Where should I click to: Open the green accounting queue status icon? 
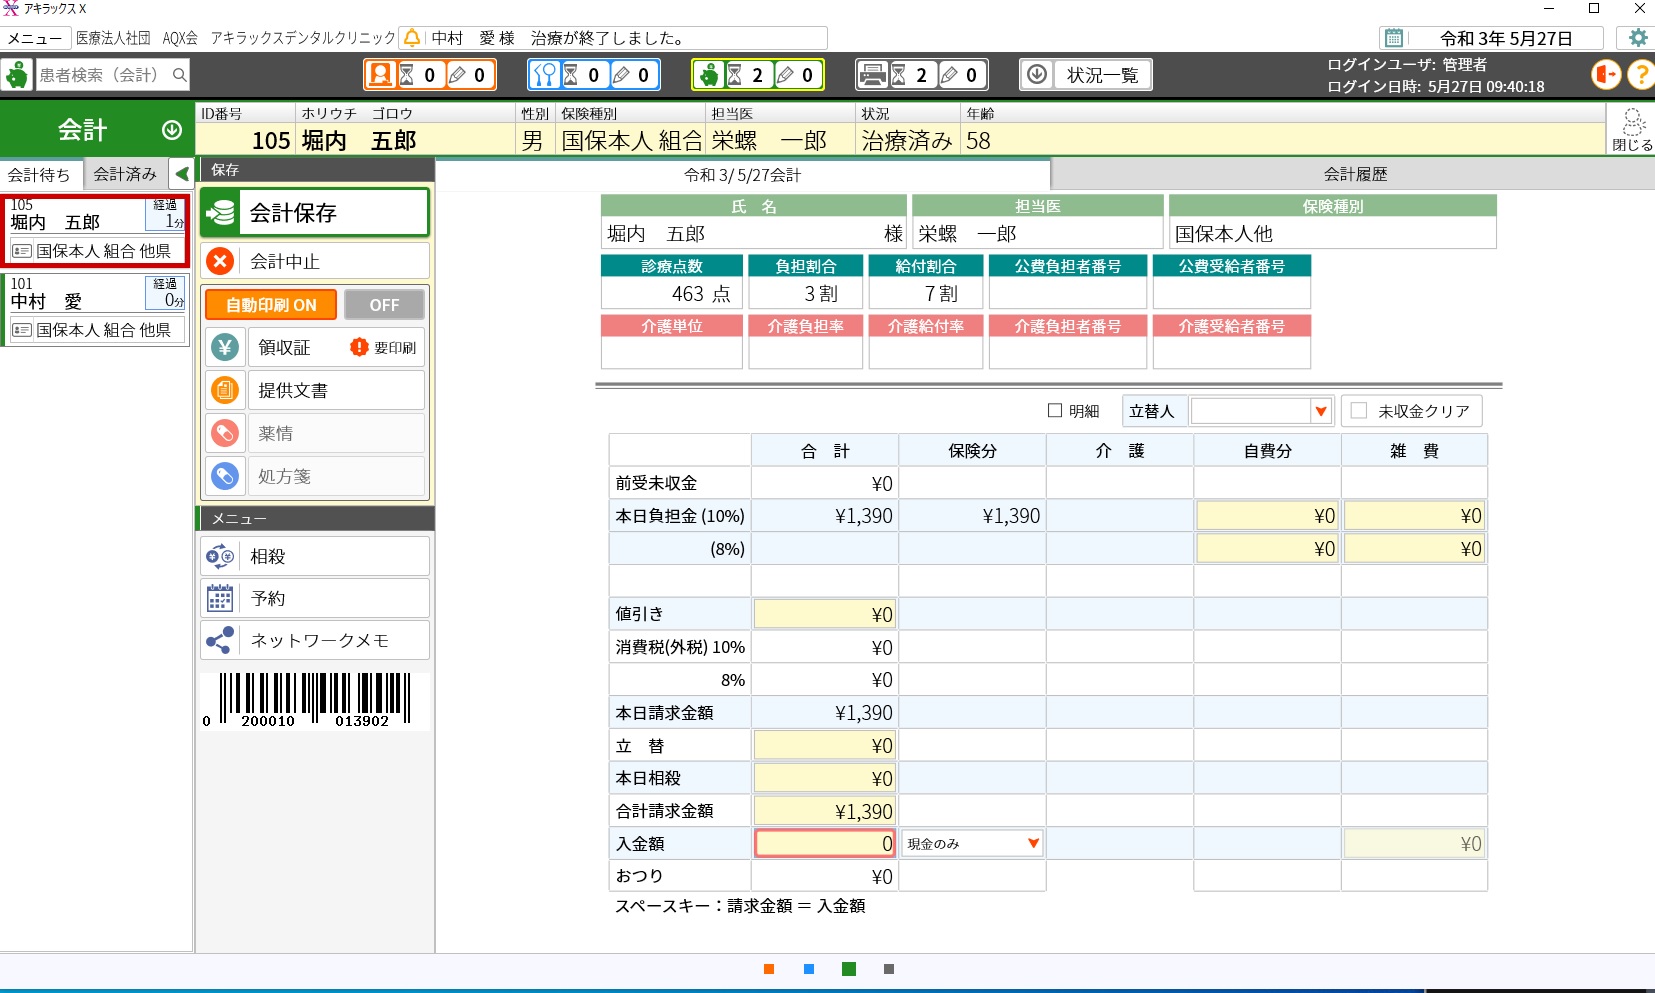tap(709, 75)
